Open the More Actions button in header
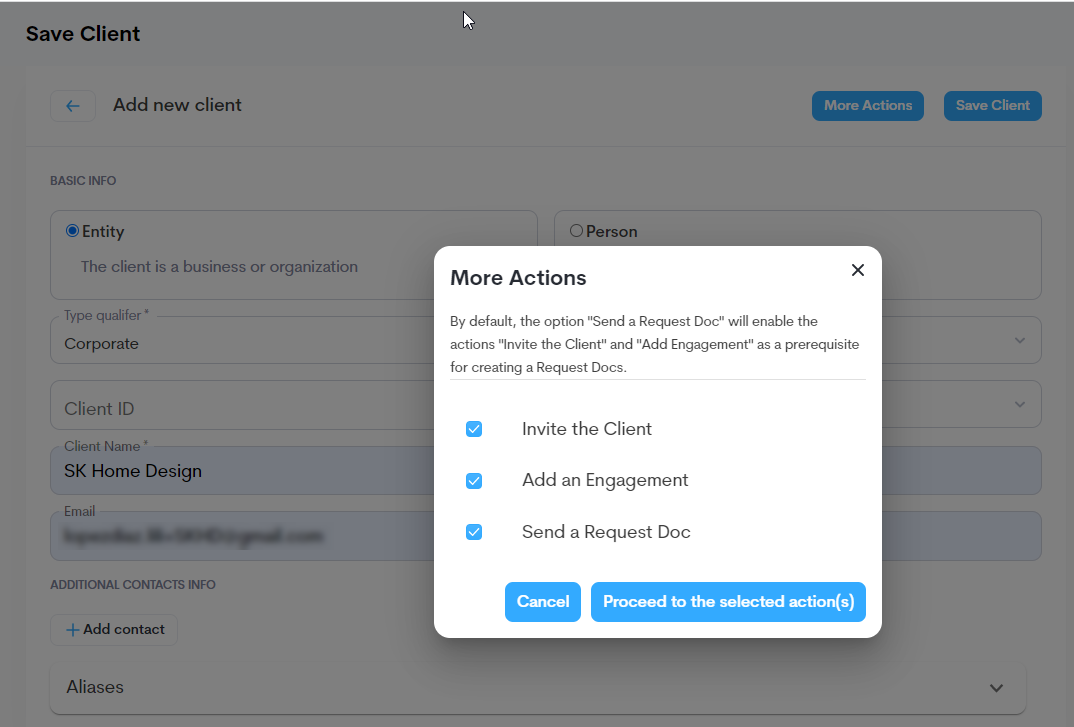This screenshot has height=727, width=1074. [x=867, y=106]
